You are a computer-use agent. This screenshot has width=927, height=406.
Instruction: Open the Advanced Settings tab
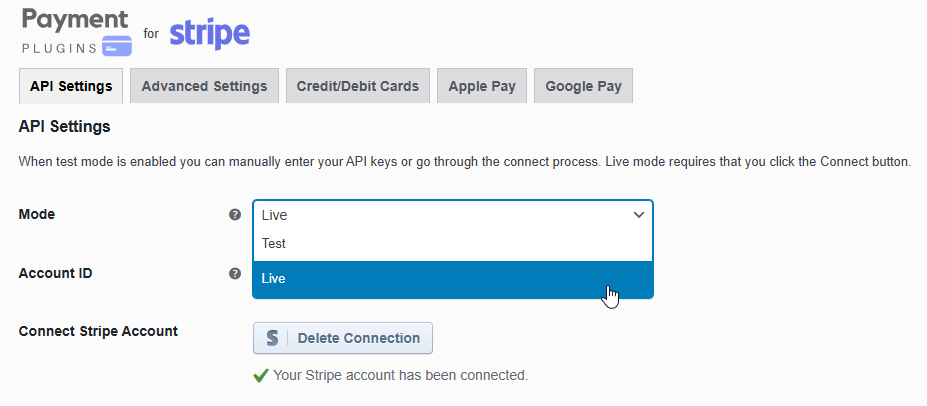point(204,86)
